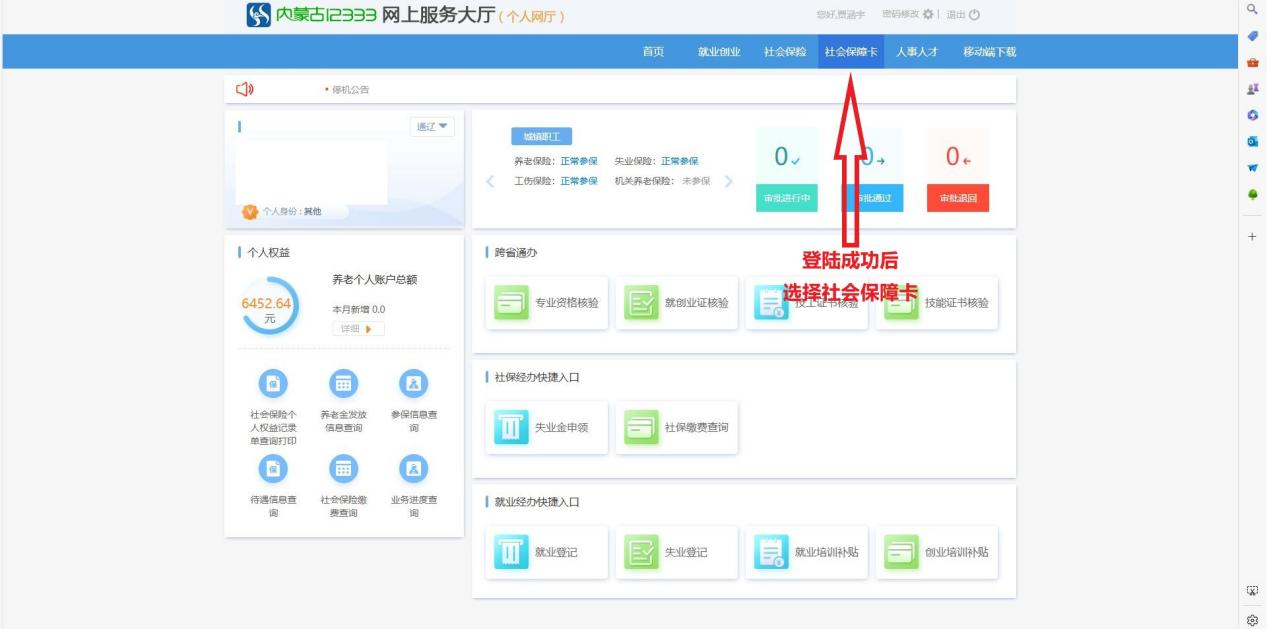Expand 详细 for pension account balance

click(x=358, y=328)
